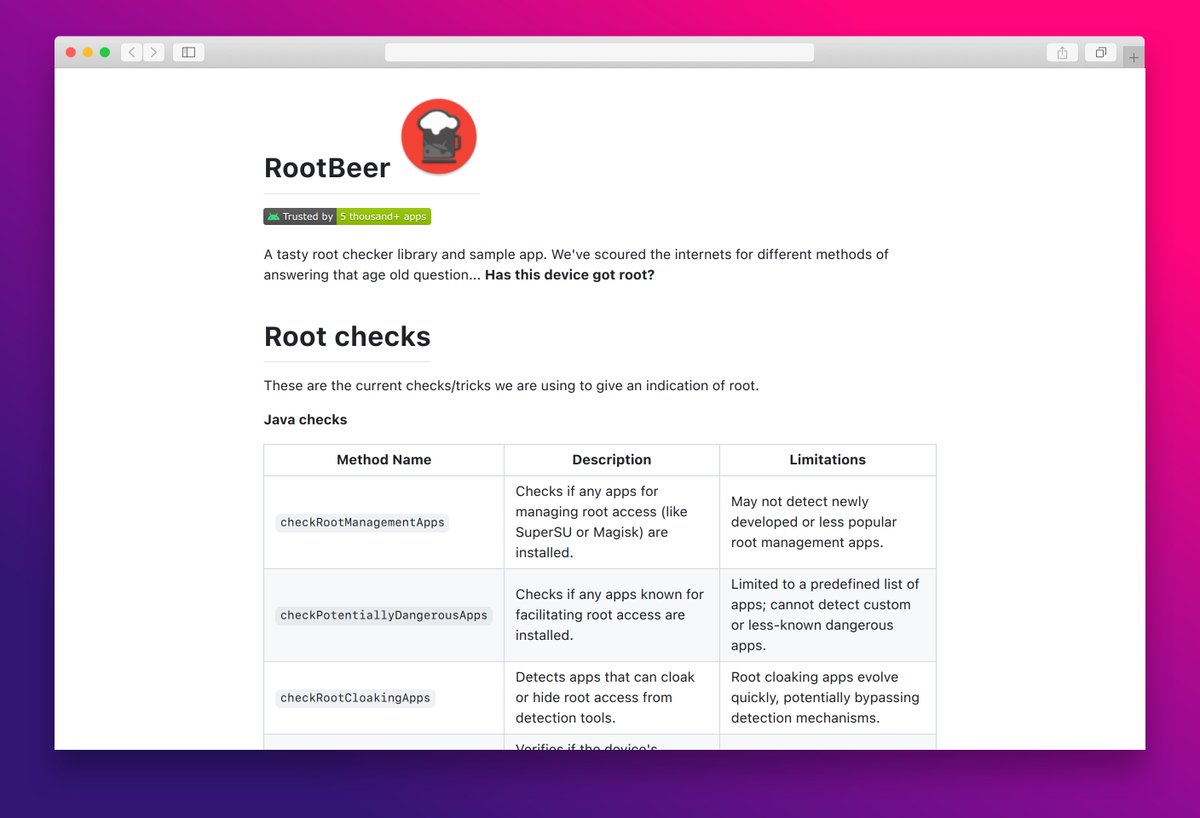Select the RootBeer heading
Screen dimensions: 1200x818
(327, 168)
